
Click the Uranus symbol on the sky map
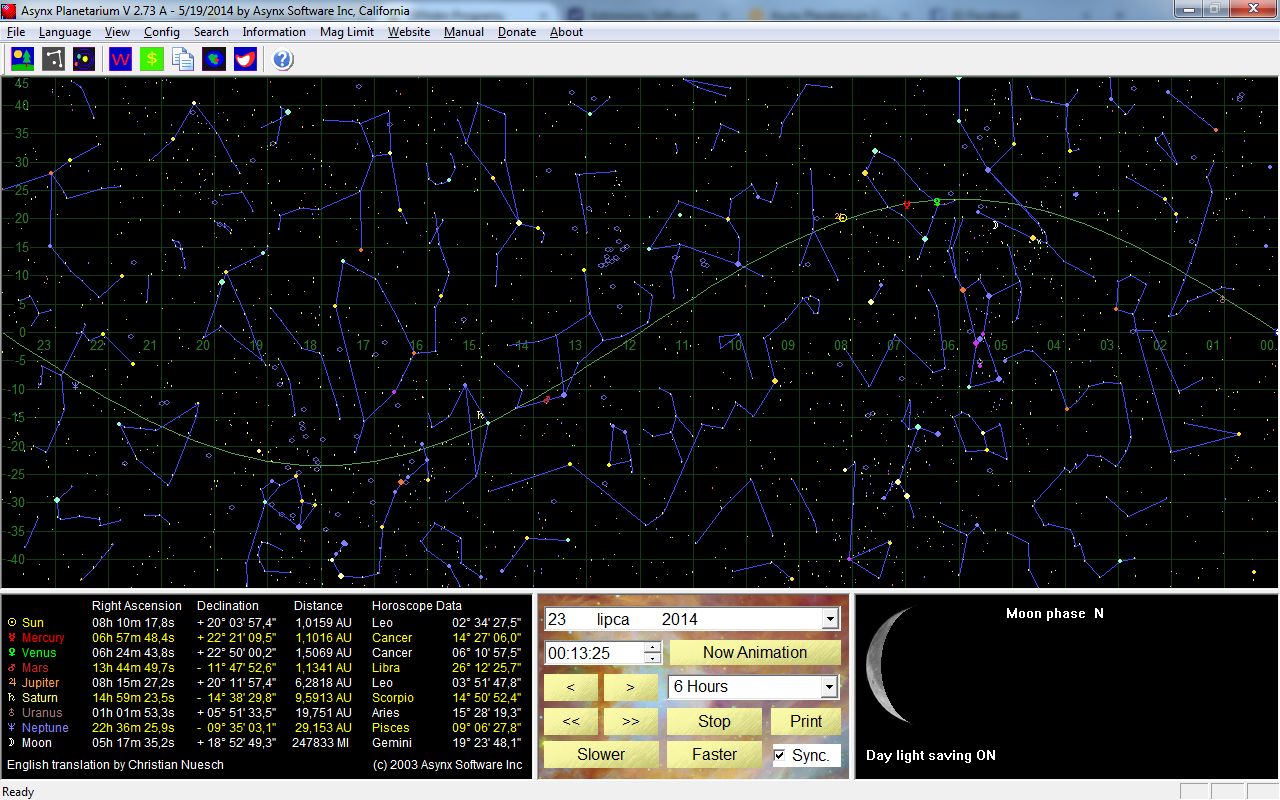click(1221, 298)
